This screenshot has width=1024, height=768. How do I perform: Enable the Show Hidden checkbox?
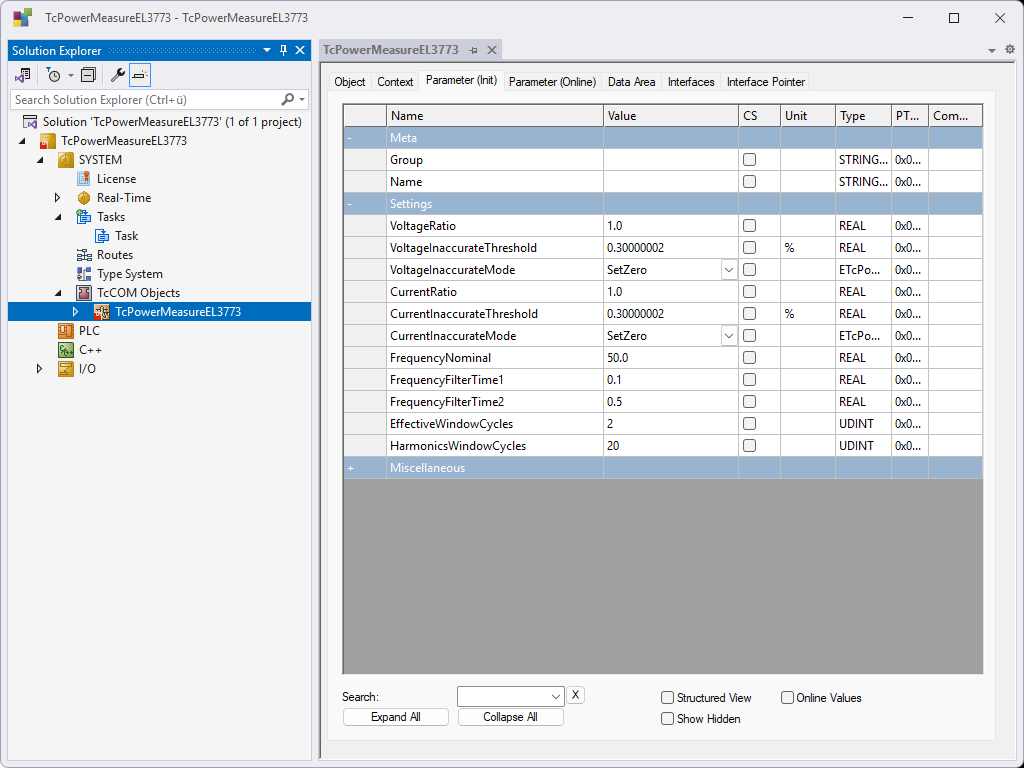pos(667,718)
